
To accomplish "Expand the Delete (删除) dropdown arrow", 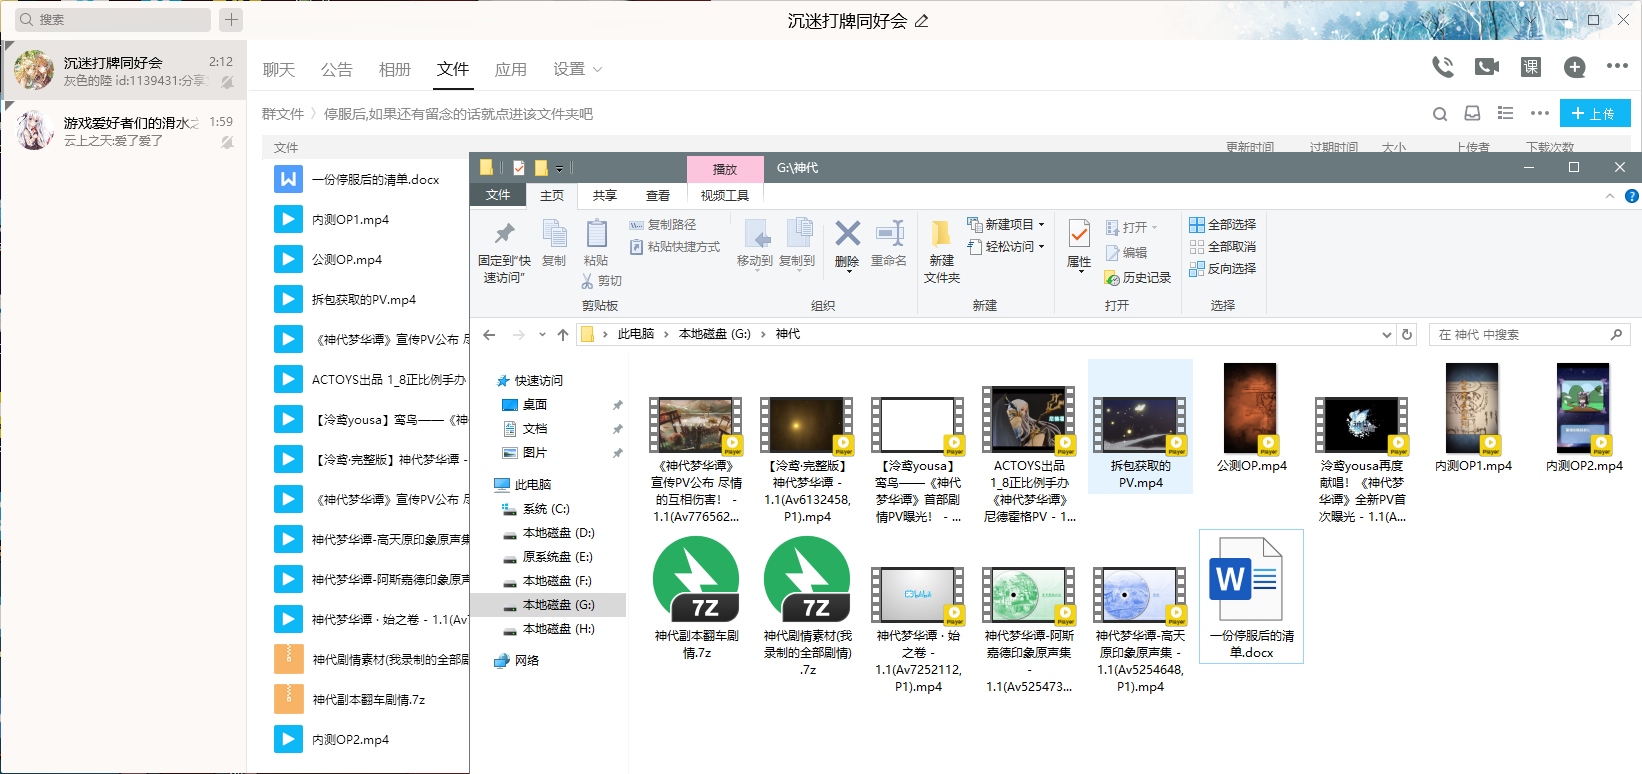I will click(847, 271).
